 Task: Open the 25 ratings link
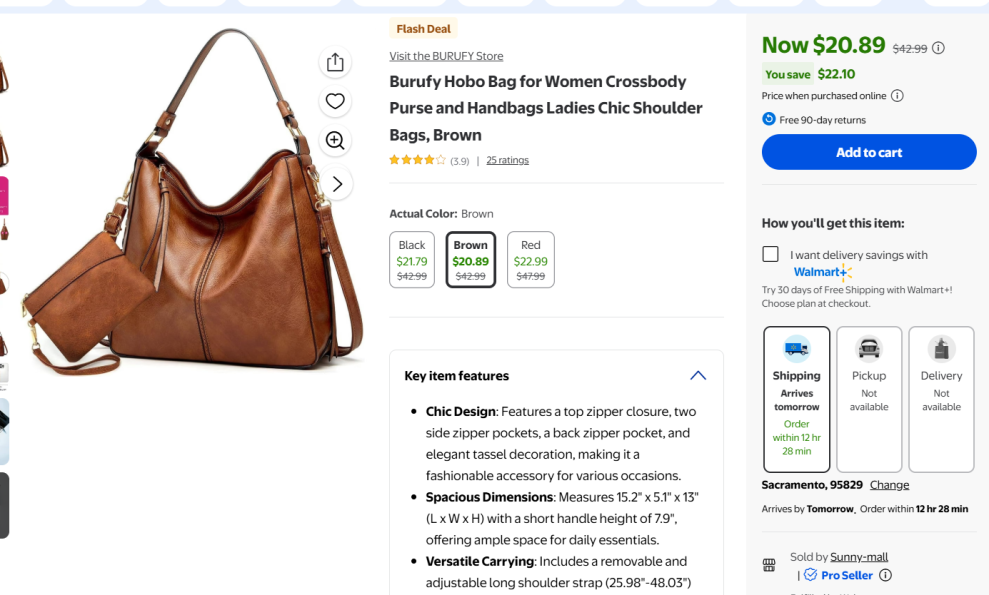coord(507,160)
